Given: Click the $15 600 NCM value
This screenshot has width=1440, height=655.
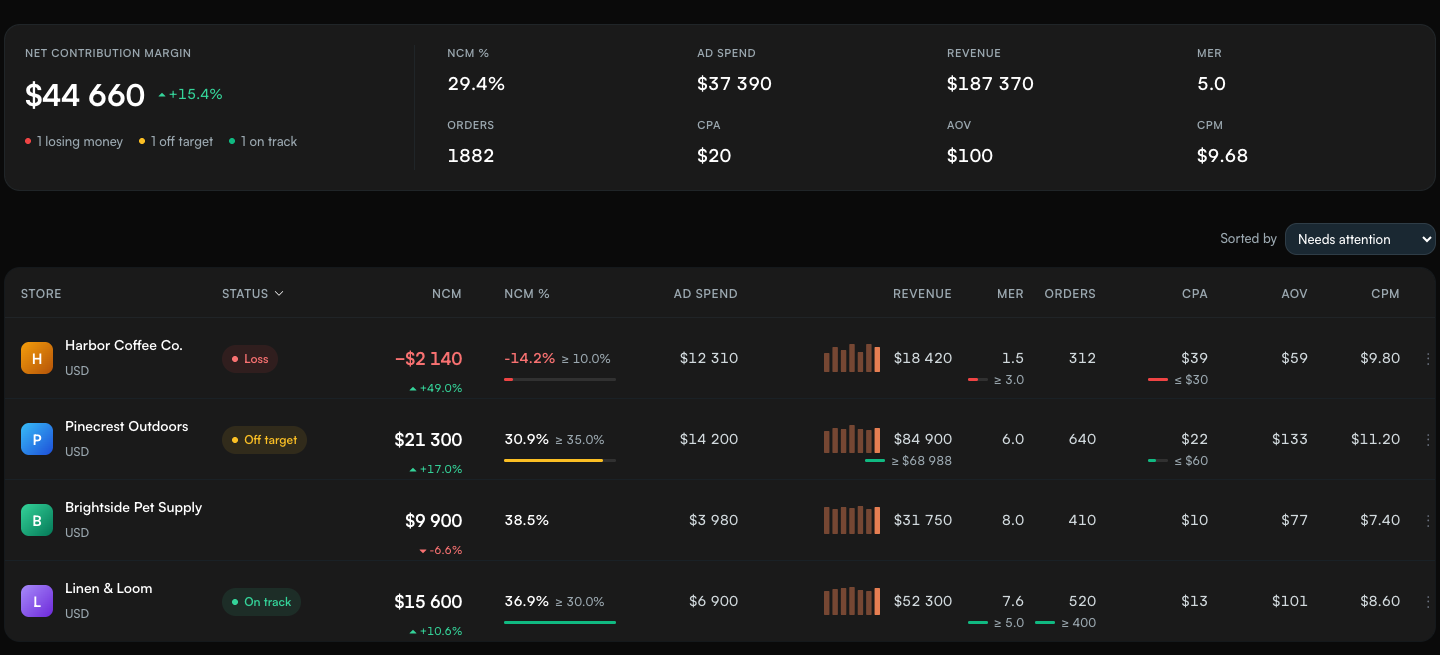Looking at the screenshot, I should coord(428,602).
